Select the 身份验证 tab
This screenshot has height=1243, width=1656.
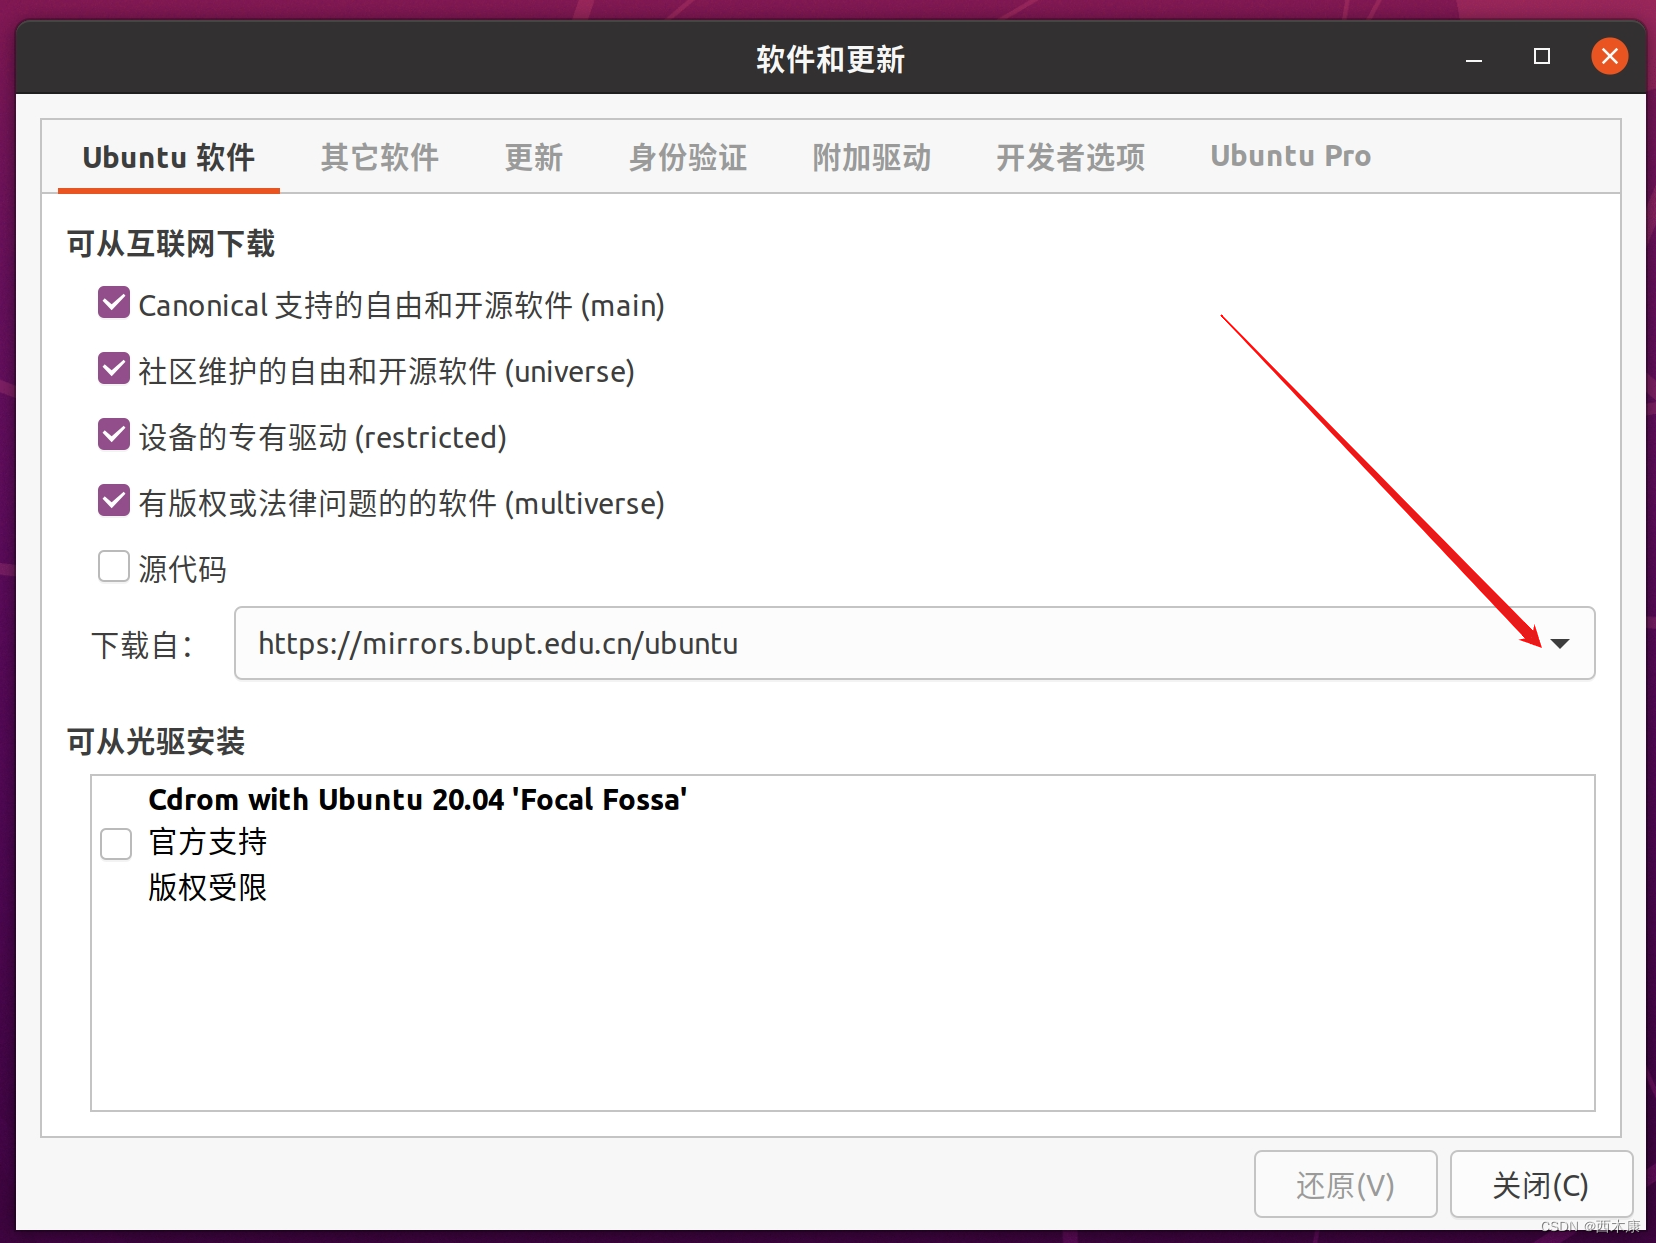click(x=688, y=157)
